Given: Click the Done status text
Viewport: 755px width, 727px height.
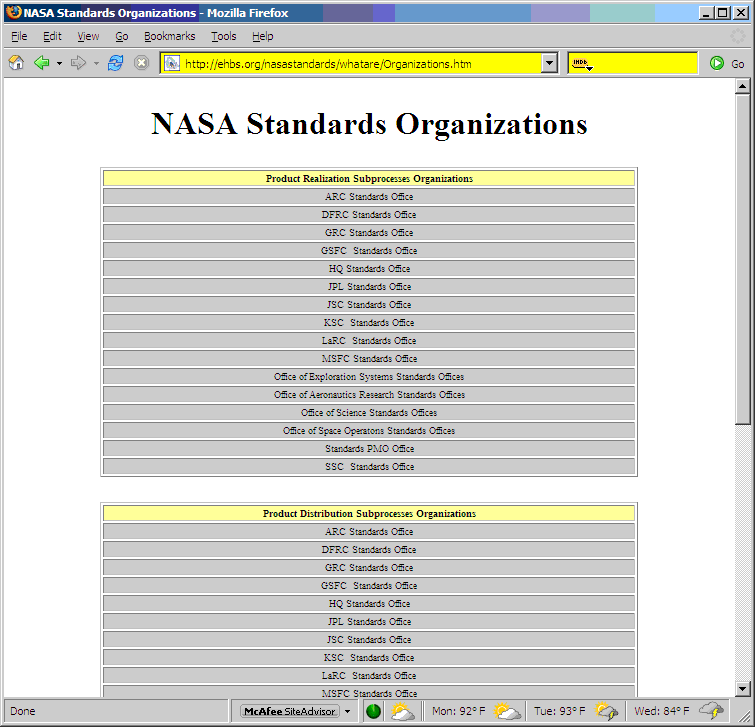Looking at the screenshot, I should pyautogui.click(x=23, y=711).
